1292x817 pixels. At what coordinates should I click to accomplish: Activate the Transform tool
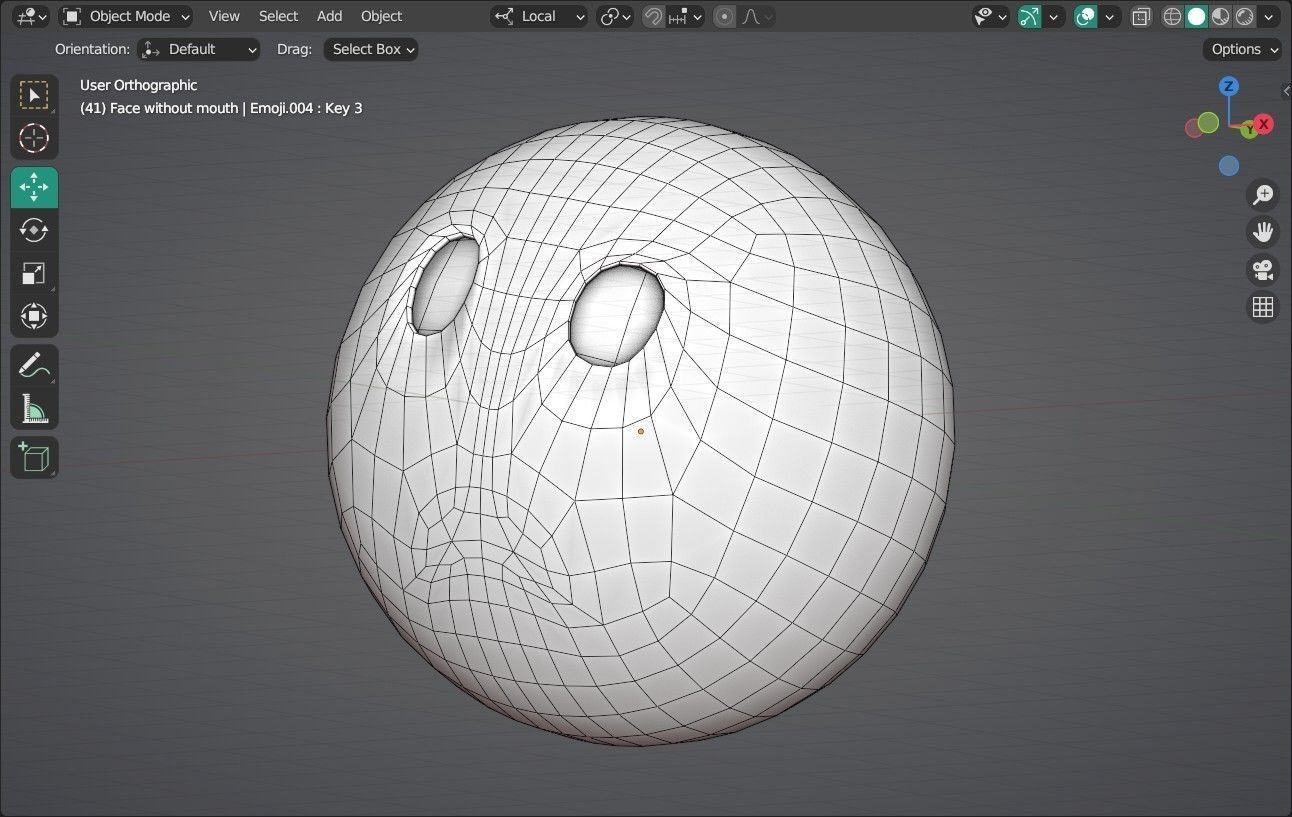[x=34, y=316]
